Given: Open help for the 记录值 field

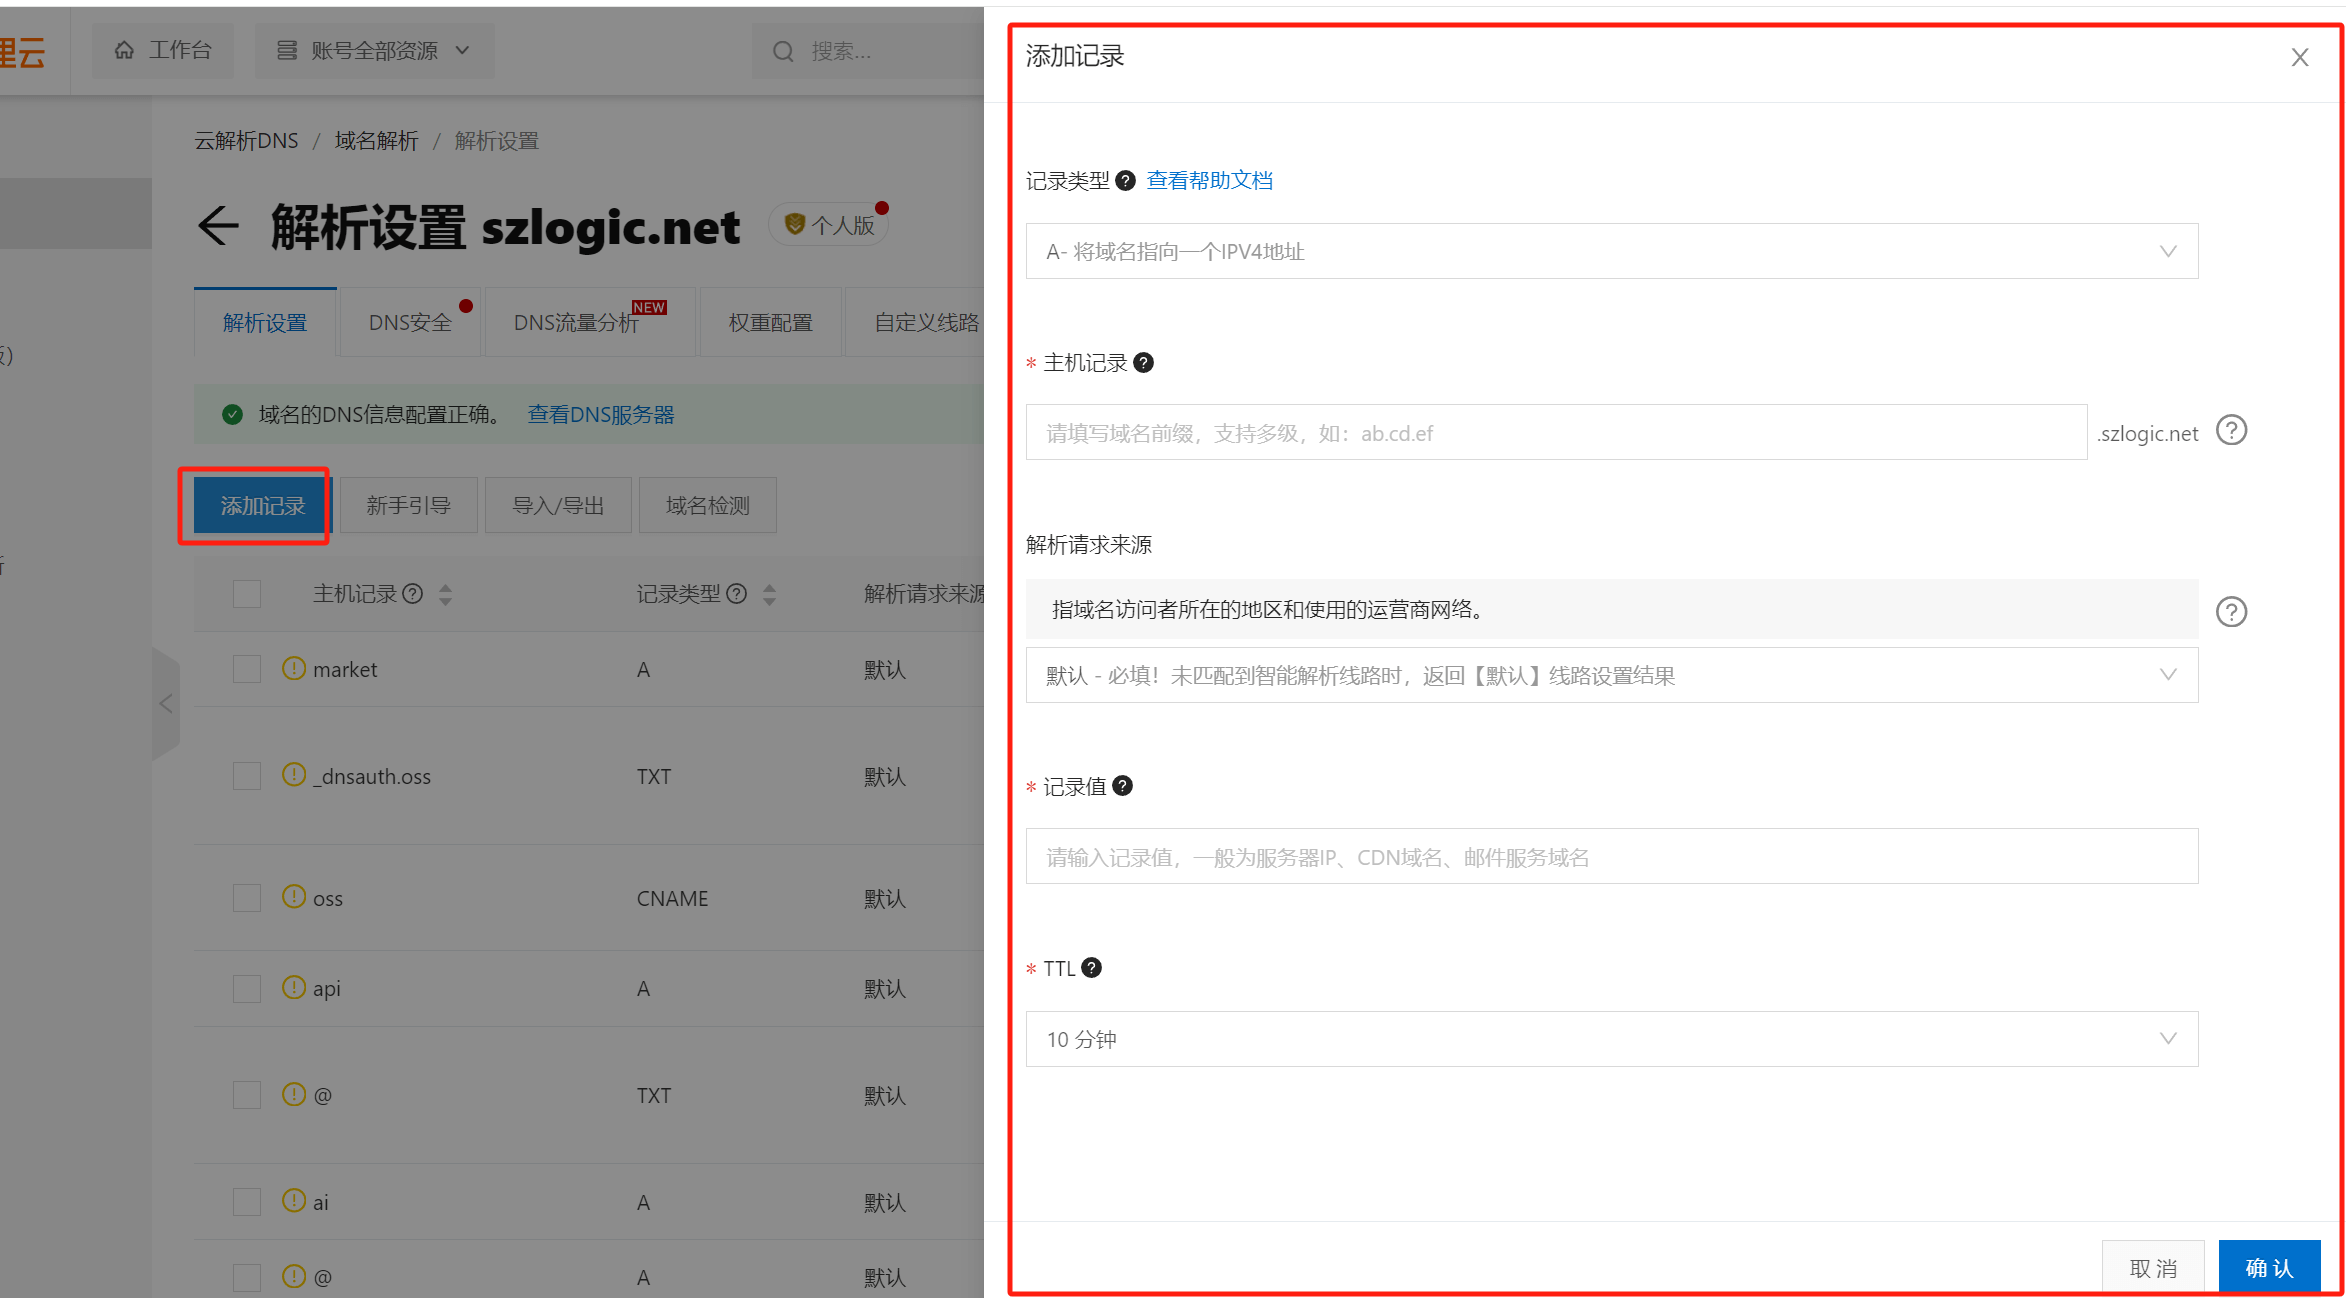Looking at the screenshot, I should pos(1122,786).
